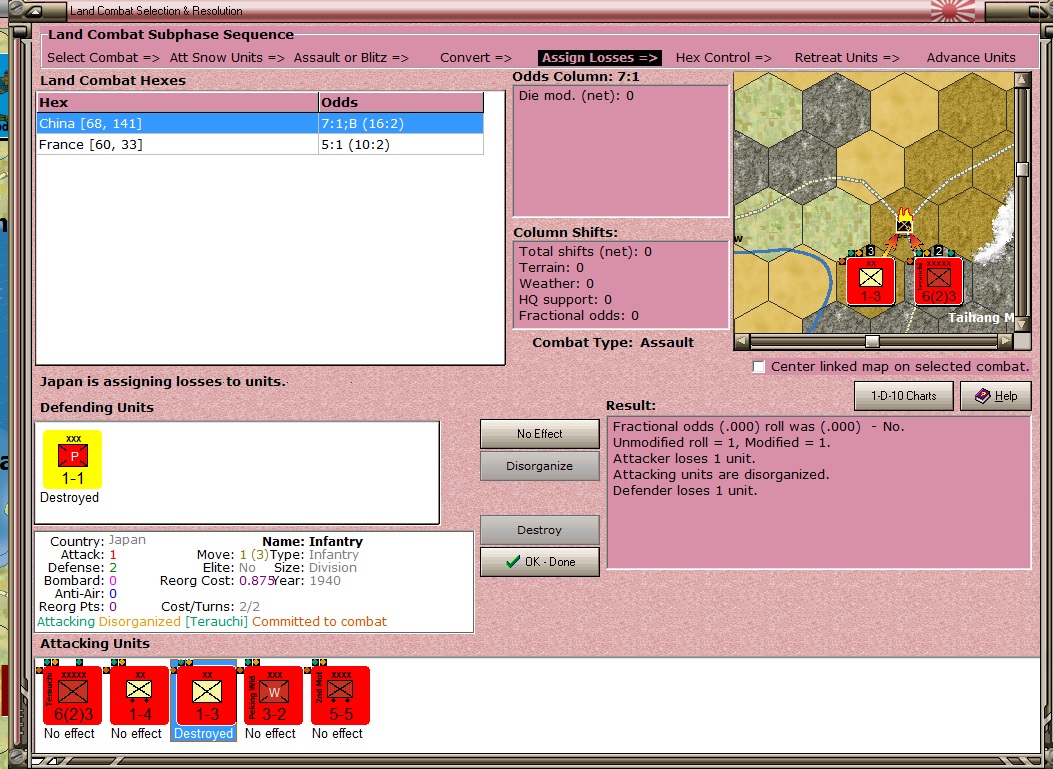Click the map vertical scrollbar thumb
The image size is (1053, 769).
[x=1022, y=169]
